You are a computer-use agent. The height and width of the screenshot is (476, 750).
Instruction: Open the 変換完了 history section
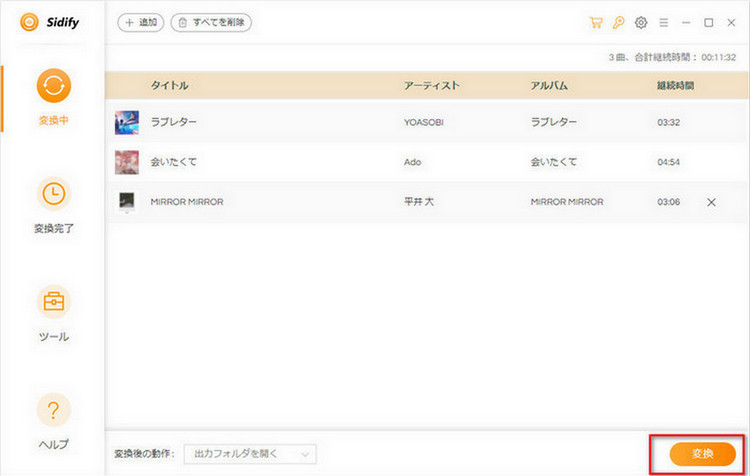(54, 205)
